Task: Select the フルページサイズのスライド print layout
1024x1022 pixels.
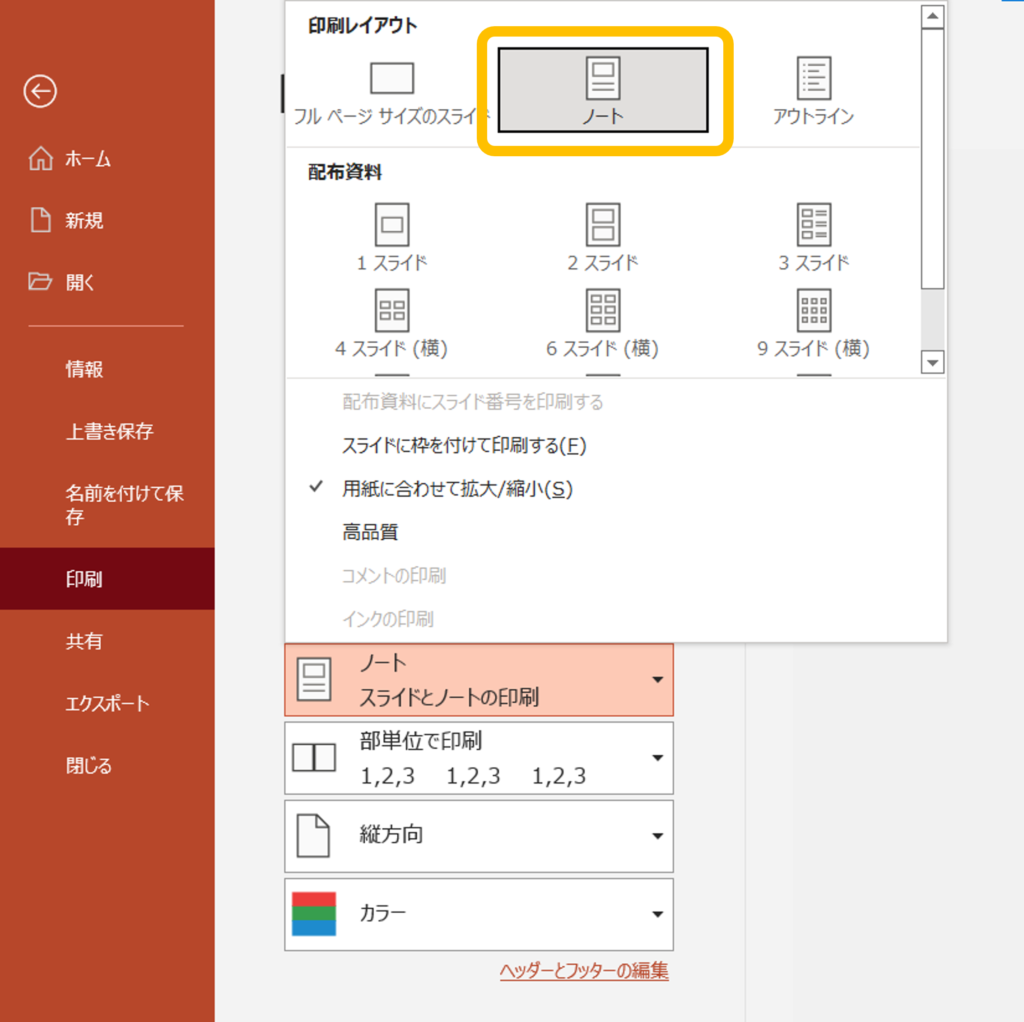Action: [391, 88]
